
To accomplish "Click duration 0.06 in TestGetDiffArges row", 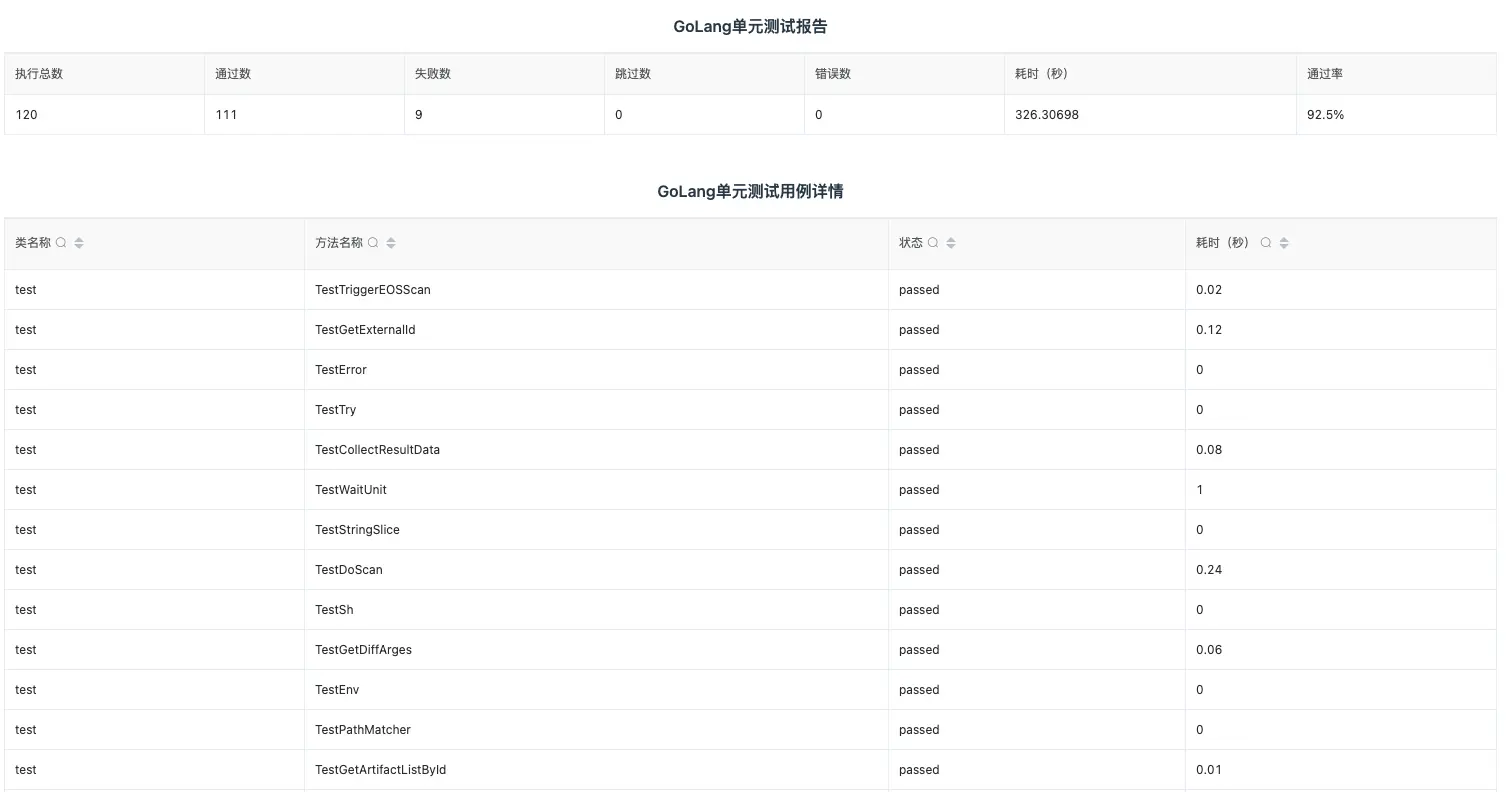I will coord(1209,650).
